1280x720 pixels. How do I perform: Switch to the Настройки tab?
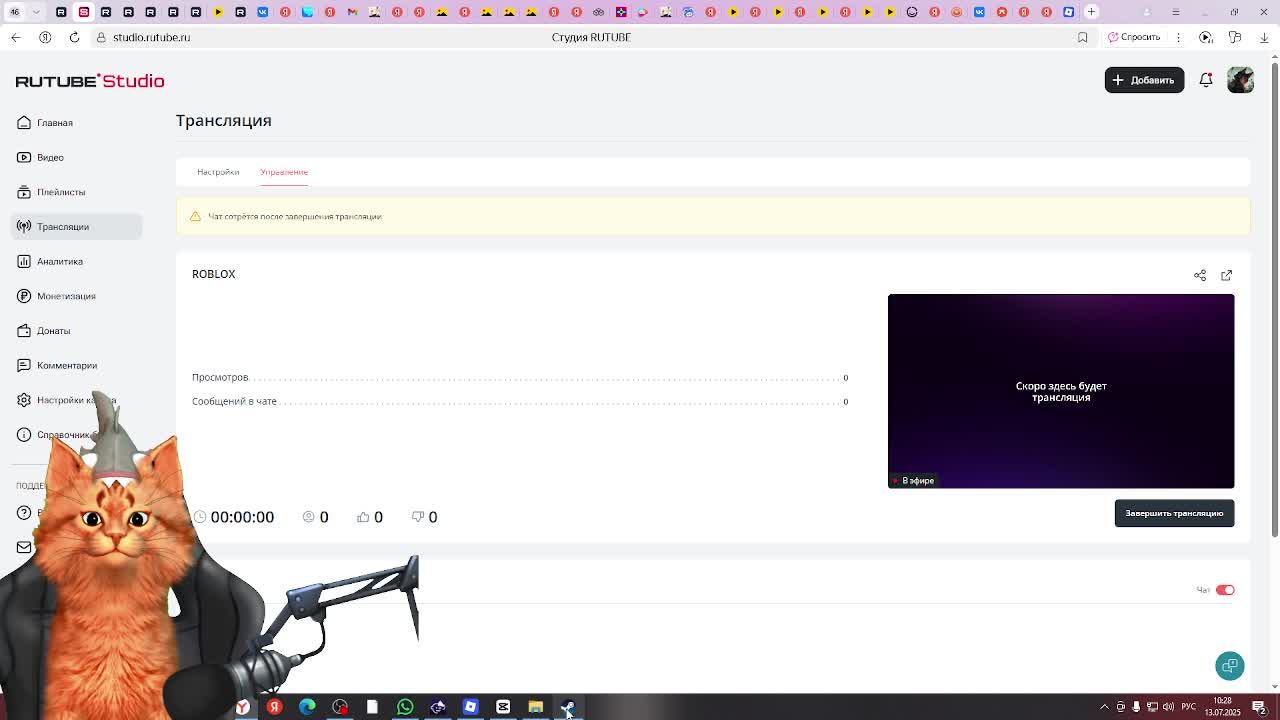click(218, 172)
